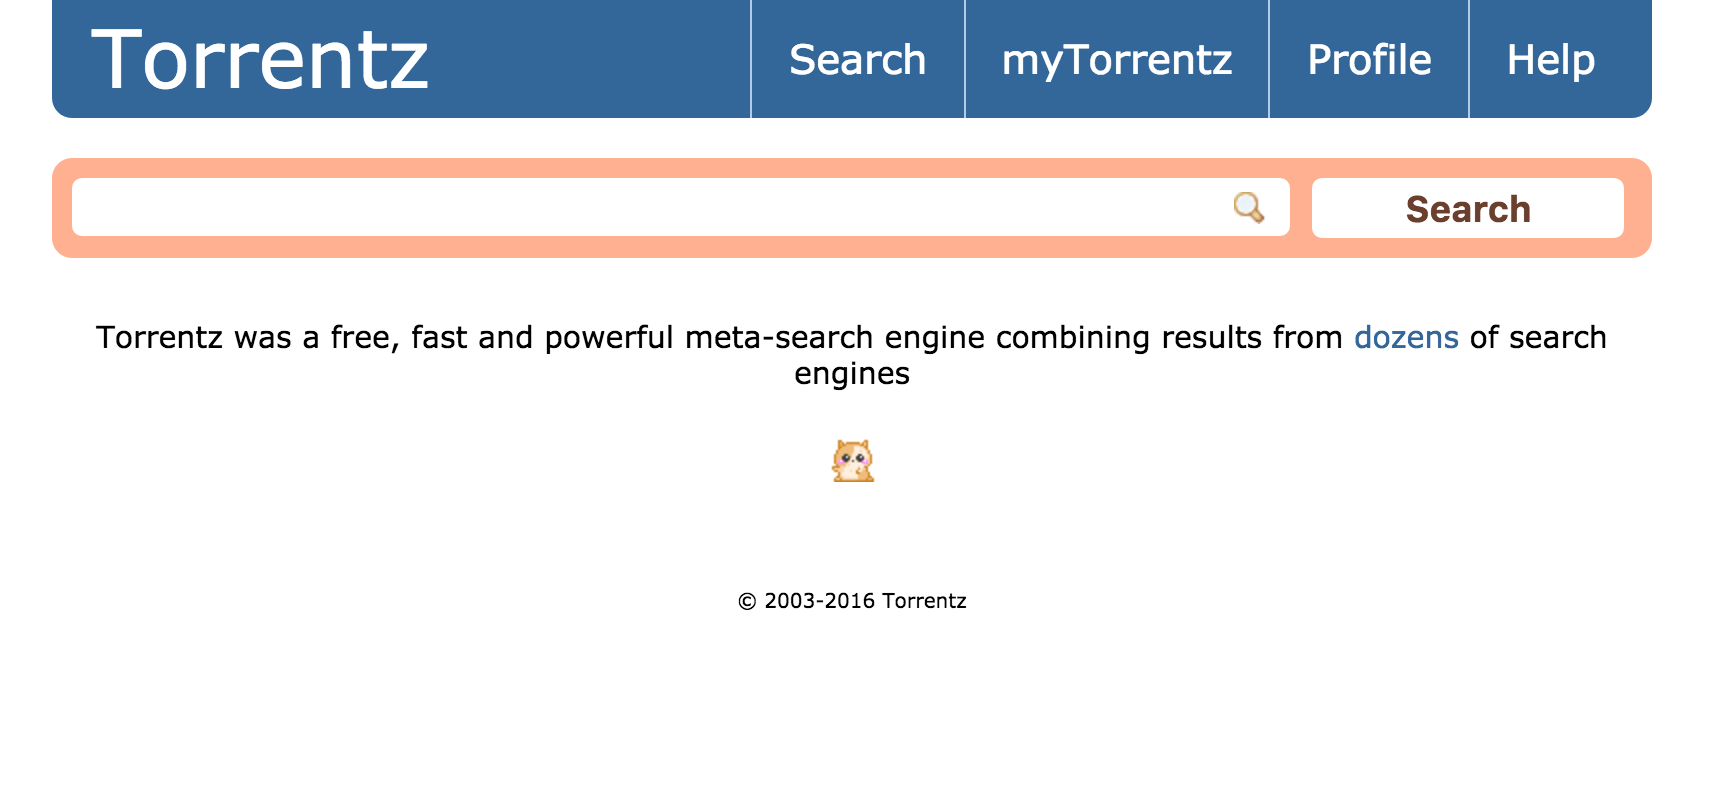This screenshot has height=810, width=1726.
Task: Click the small hamster mascot icon
Action: (853, 461)
